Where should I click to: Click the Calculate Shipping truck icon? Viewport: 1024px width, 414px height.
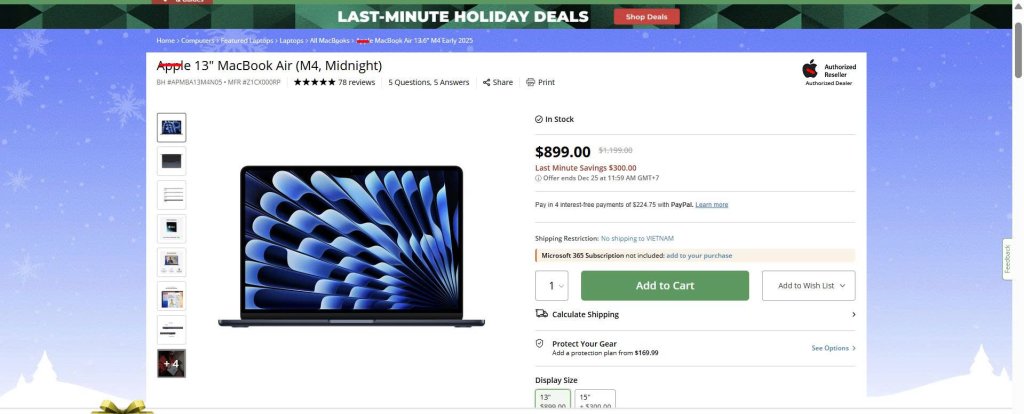(x=541, y=314)
